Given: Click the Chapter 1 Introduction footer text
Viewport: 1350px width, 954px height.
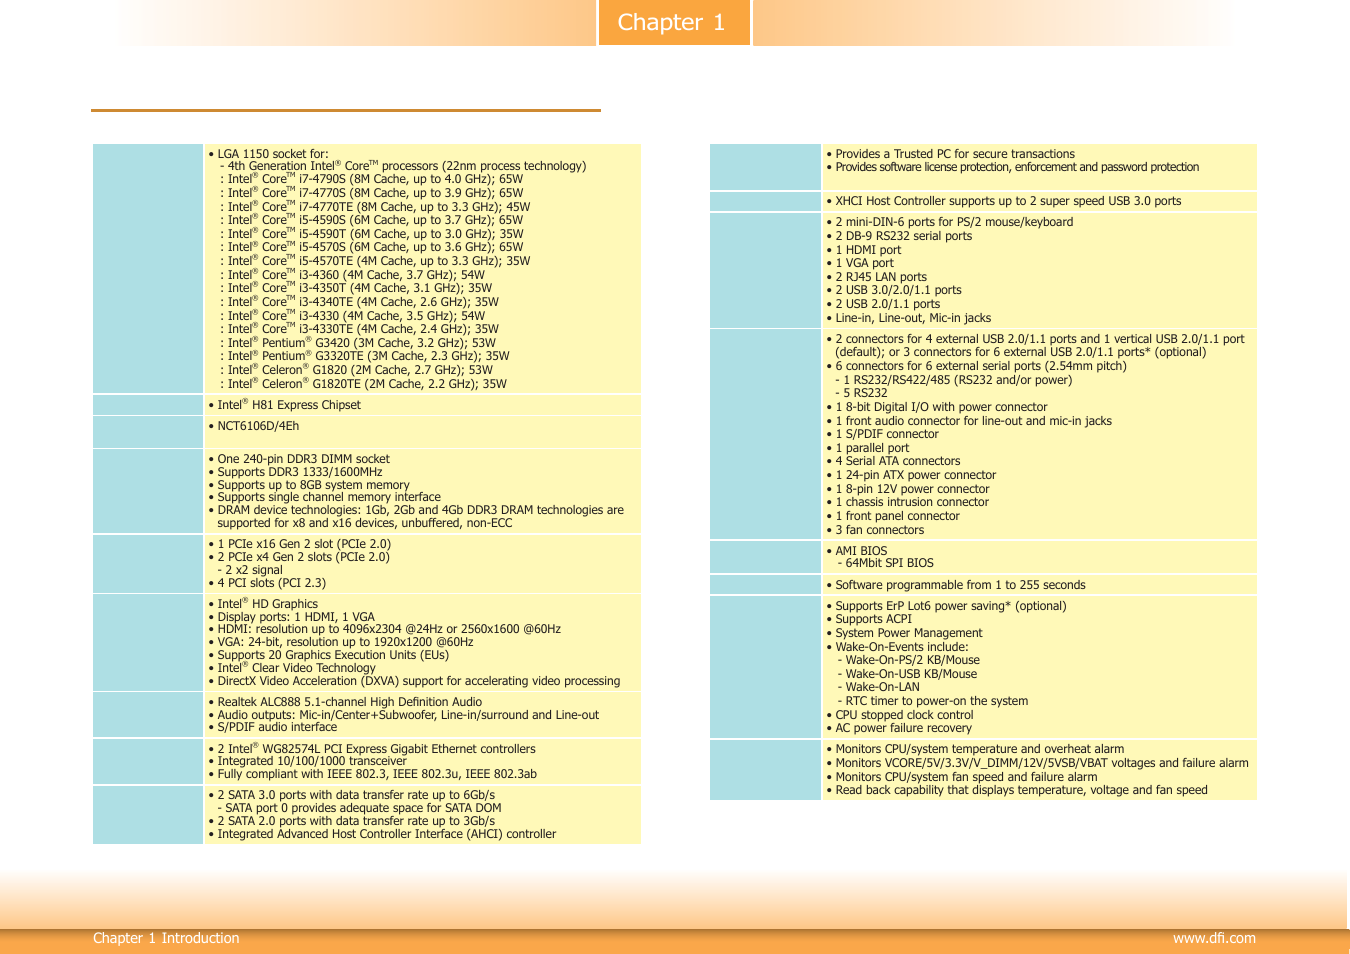Looking at the screenshot, I should [x=166, y=938].
